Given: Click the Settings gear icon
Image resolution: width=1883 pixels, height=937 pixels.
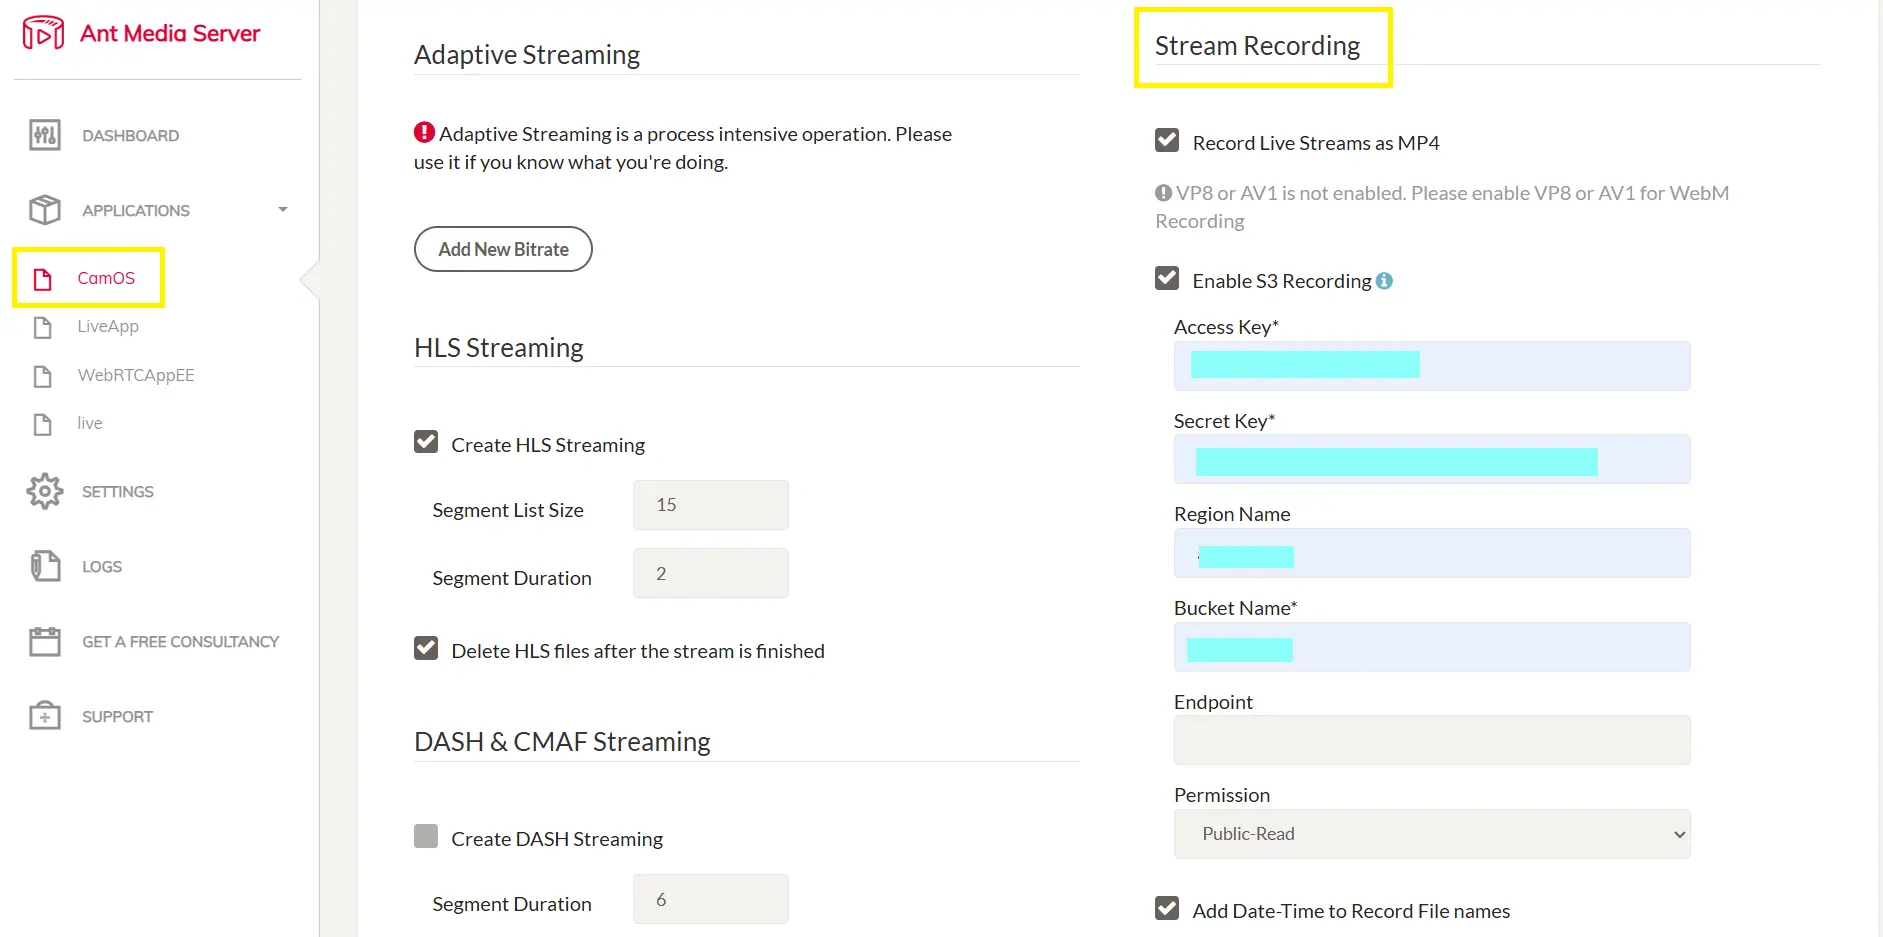Looking at the screenshot, I should point(45,491).
